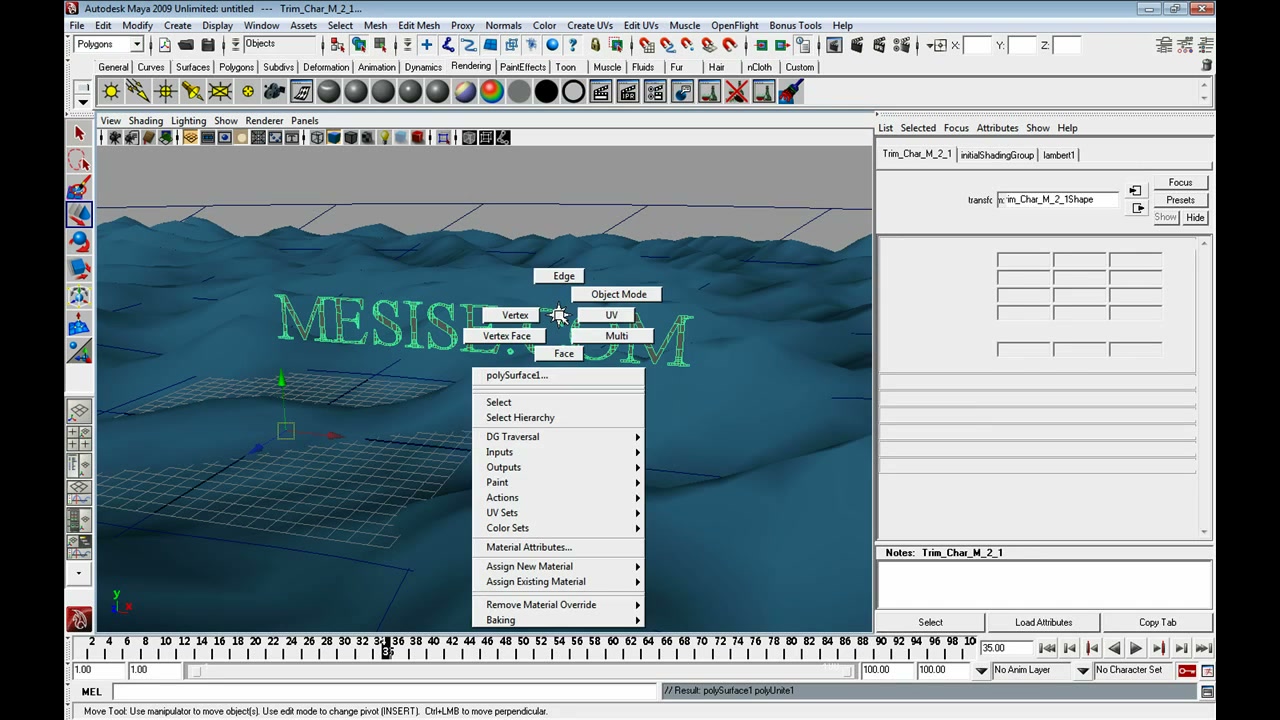Viewport: 1280px width, 720px height.
Task: Switch to the lambert1 tab
Action: (1059, 155)
